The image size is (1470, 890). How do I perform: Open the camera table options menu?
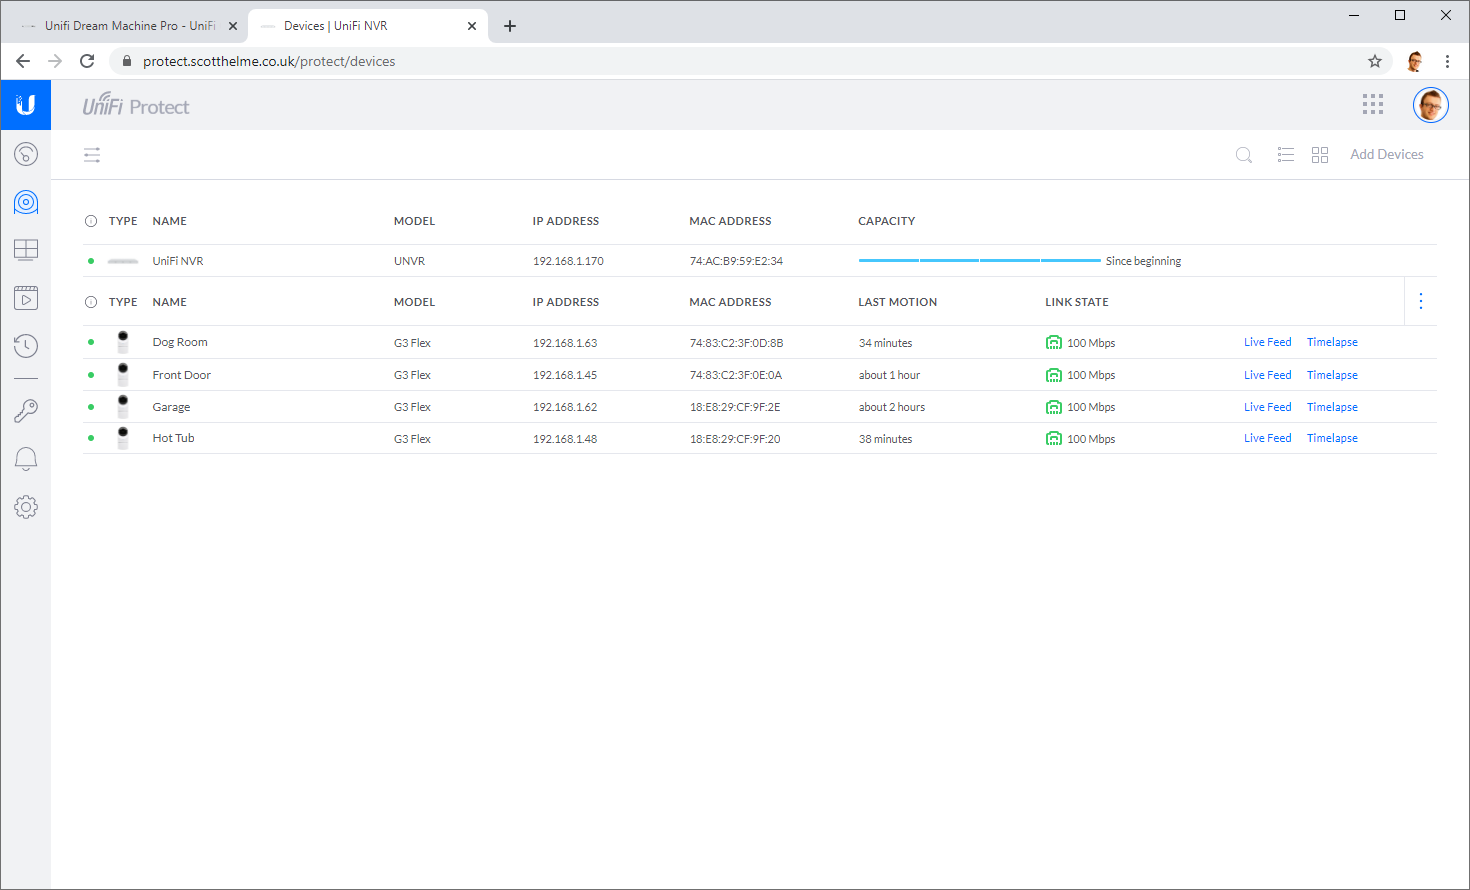click(x=1421, y=301)
